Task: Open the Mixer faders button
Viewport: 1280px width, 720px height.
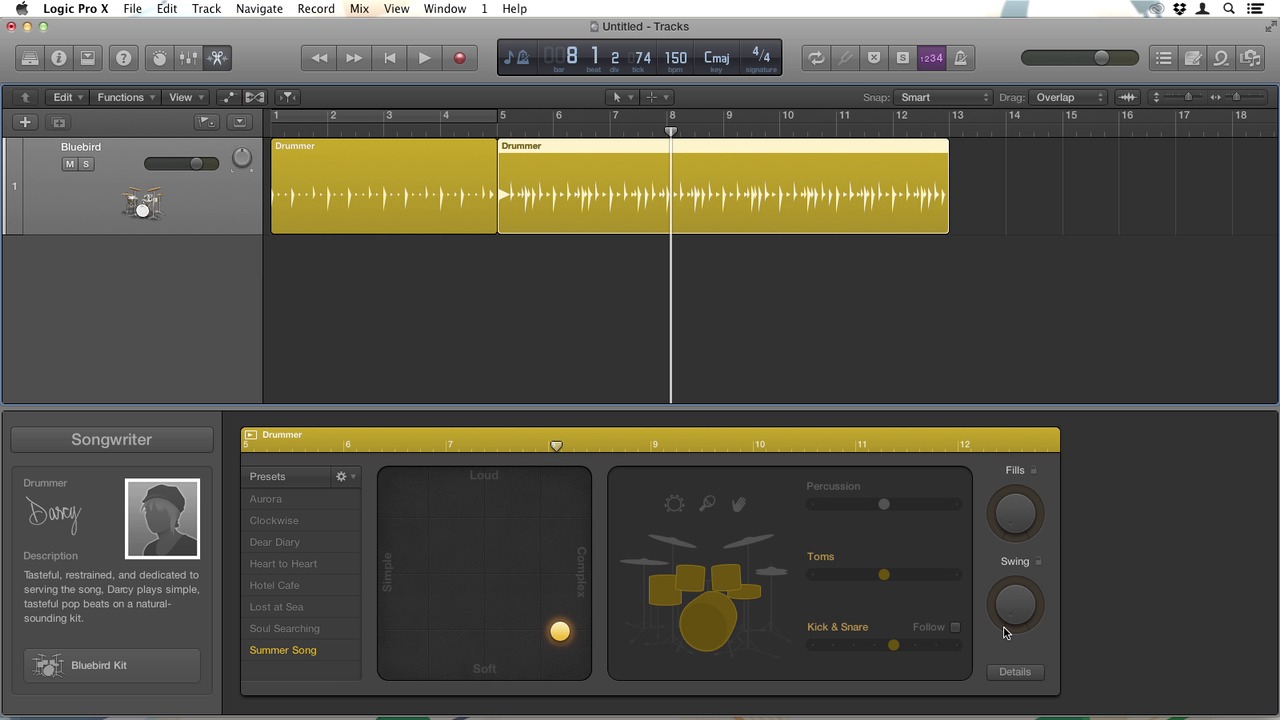Action: 188,58
